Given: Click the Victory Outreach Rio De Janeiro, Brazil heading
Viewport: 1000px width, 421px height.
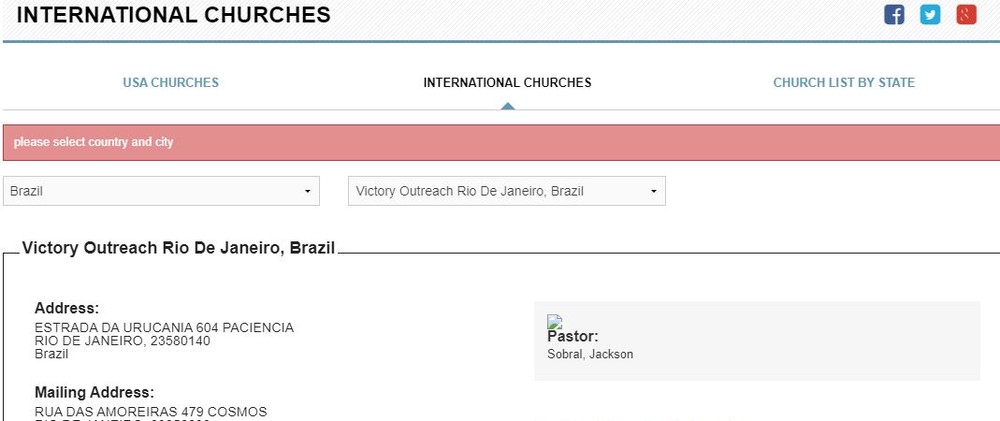Looking at the screenshot, I should point(179,248).
